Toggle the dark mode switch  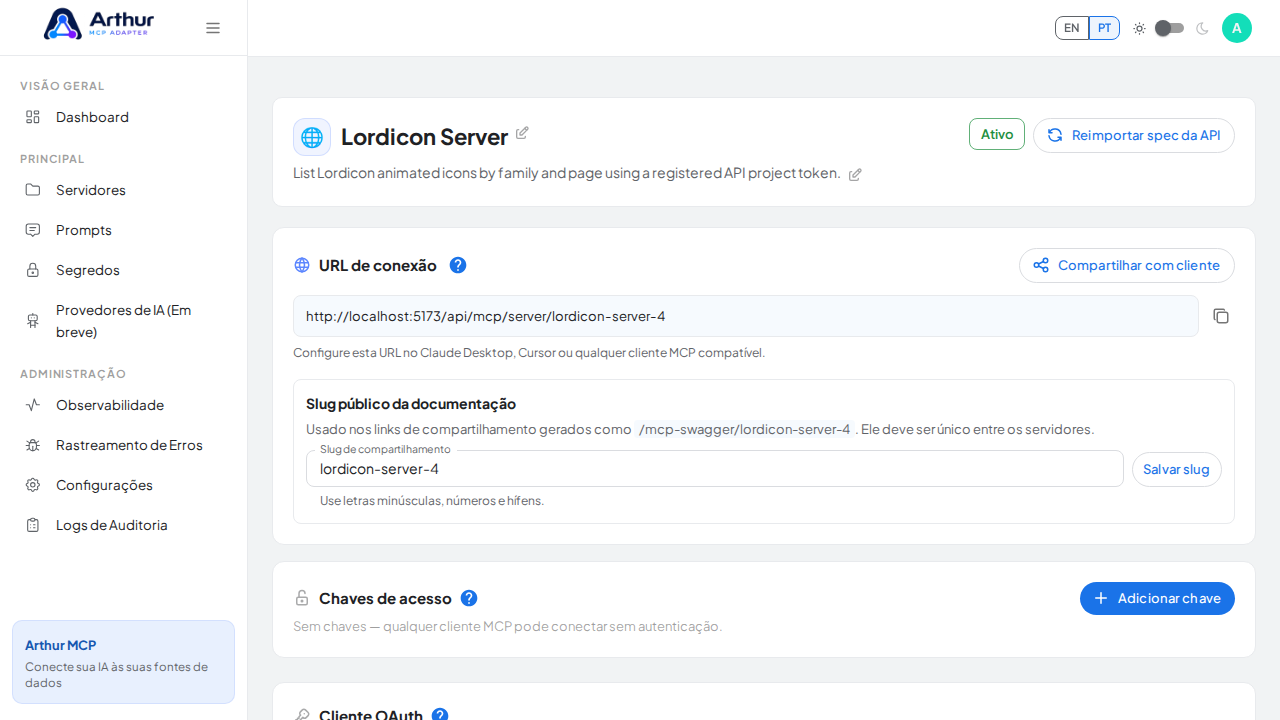(x=1170, y=28)
